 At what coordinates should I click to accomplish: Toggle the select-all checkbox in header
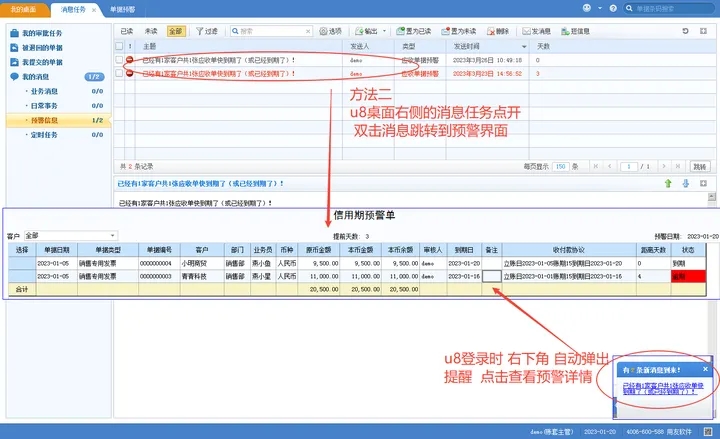[x=119, y=46]
